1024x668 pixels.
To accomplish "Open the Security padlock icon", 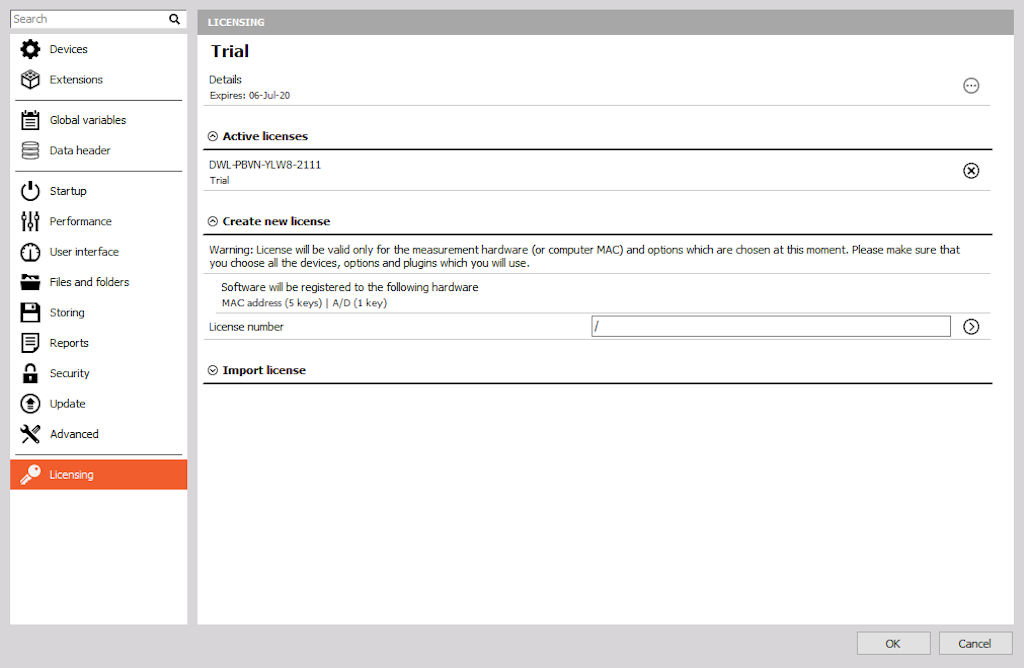I will click(x=30, y=373).
